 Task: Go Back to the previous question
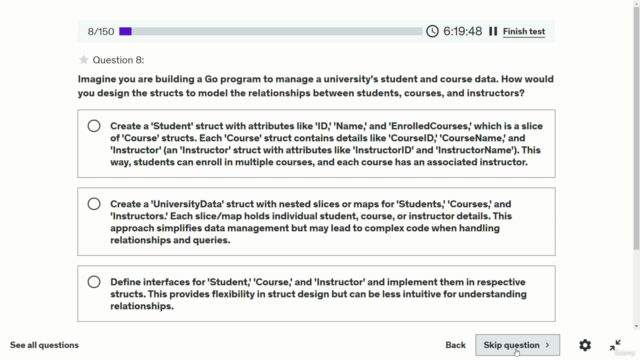456,345
